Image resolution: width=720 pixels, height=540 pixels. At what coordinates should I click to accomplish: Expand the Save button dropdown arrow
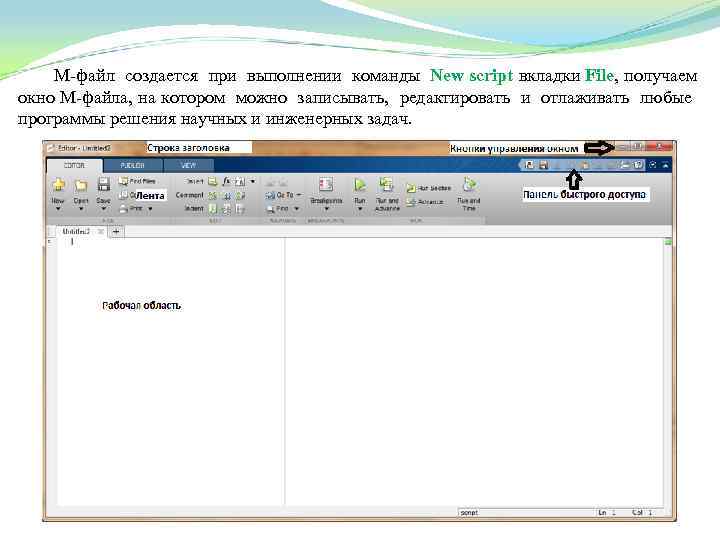coord(103,209)
